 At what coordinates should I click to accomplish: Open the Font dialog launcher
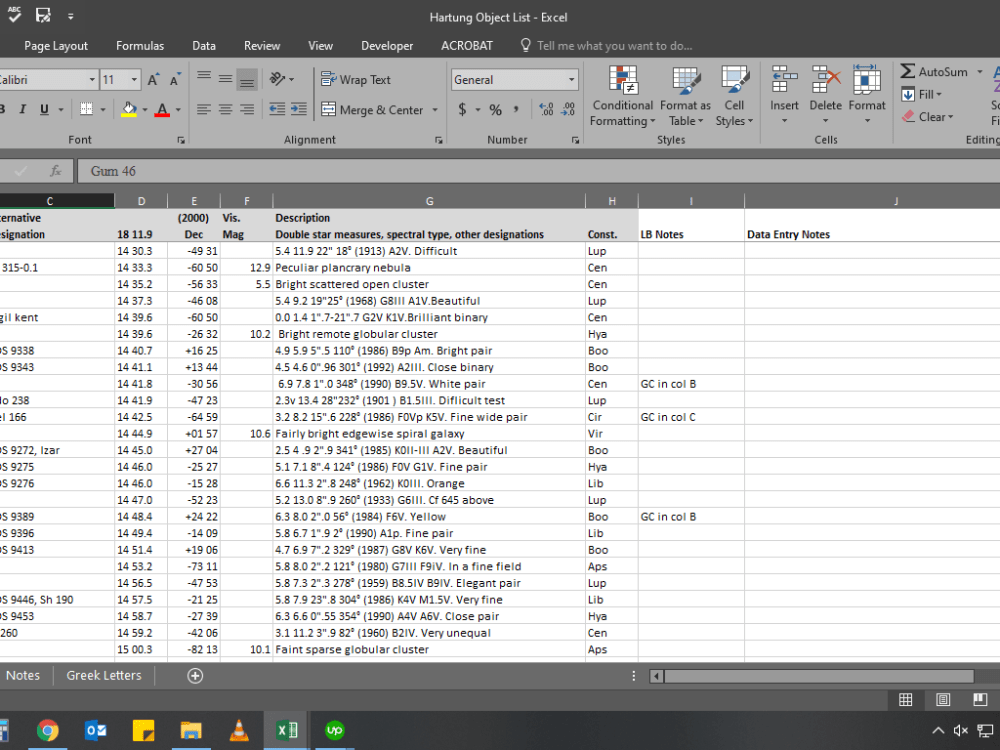tap(181, 140)
